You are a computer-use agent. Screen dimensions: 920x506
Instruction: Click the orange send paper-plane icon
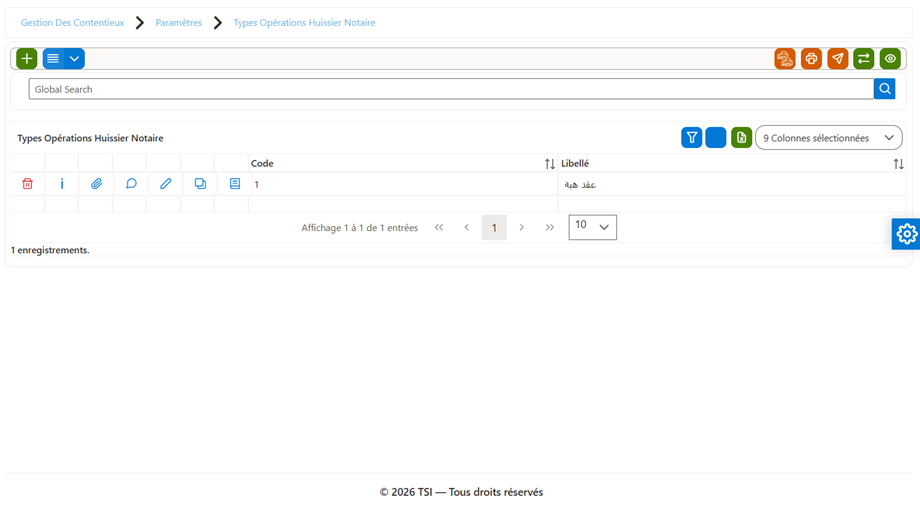tap(838, 59)
